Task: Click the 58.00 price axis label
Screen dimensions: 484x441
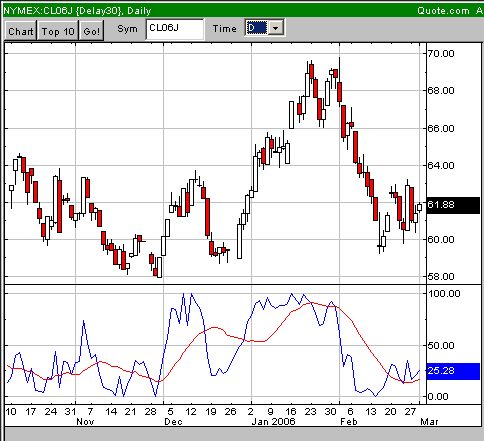Action: pos(441,277)
